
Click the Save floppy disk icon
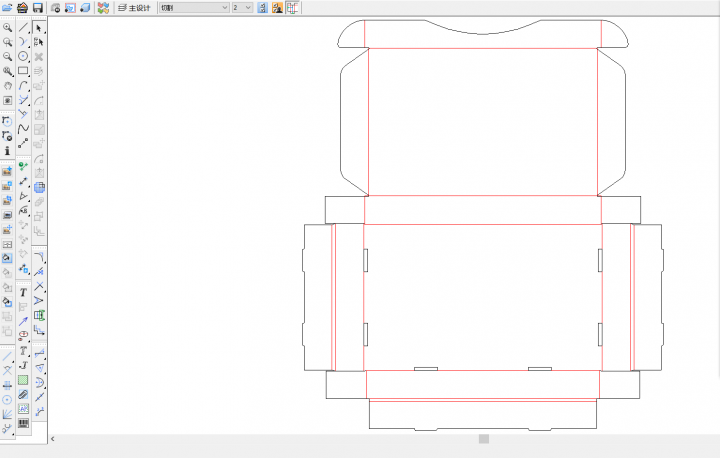[37, 7]
